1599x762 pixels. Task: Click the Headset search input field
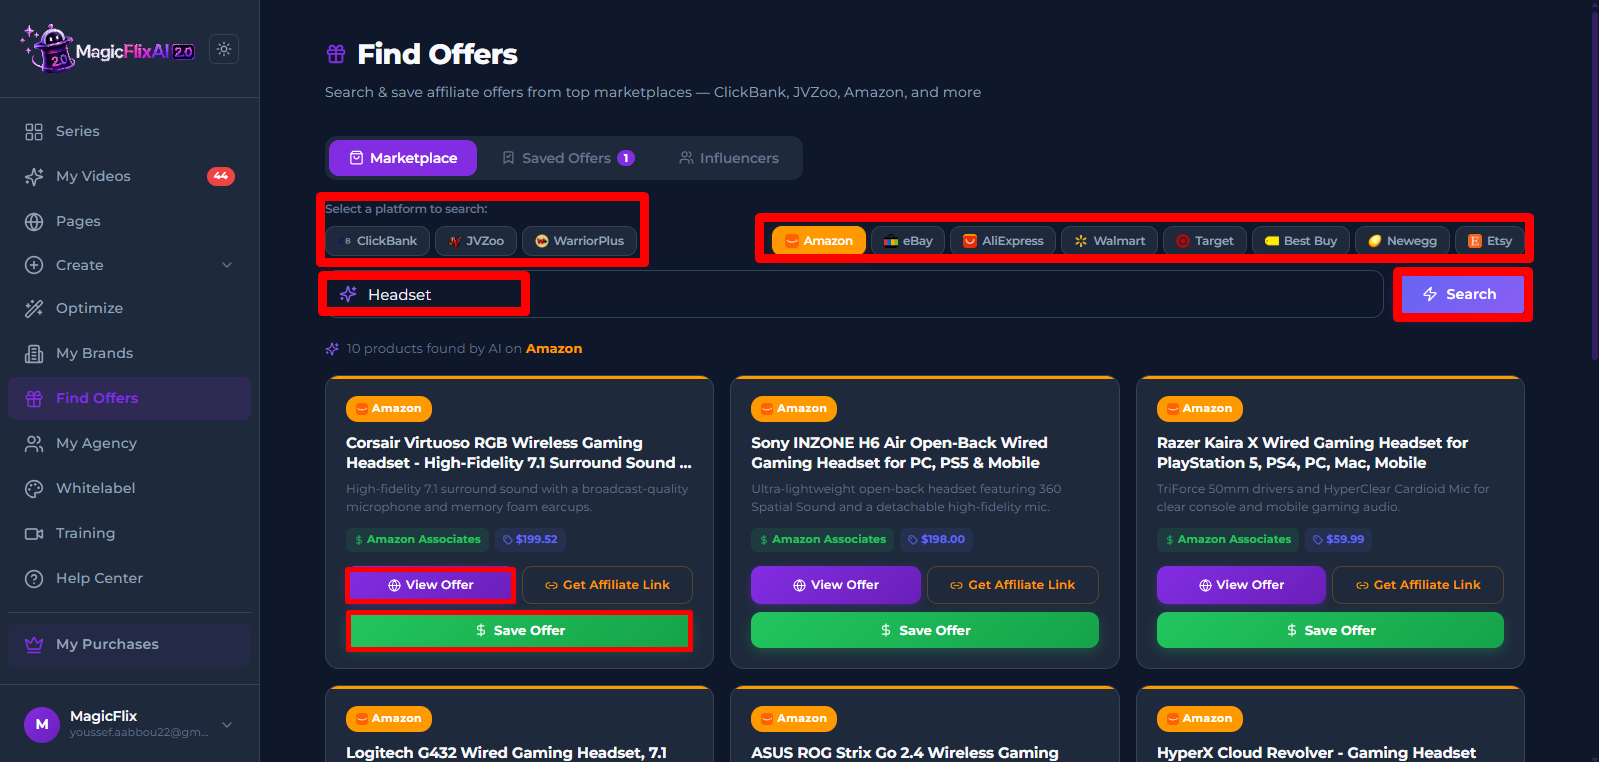click(854, 294)
